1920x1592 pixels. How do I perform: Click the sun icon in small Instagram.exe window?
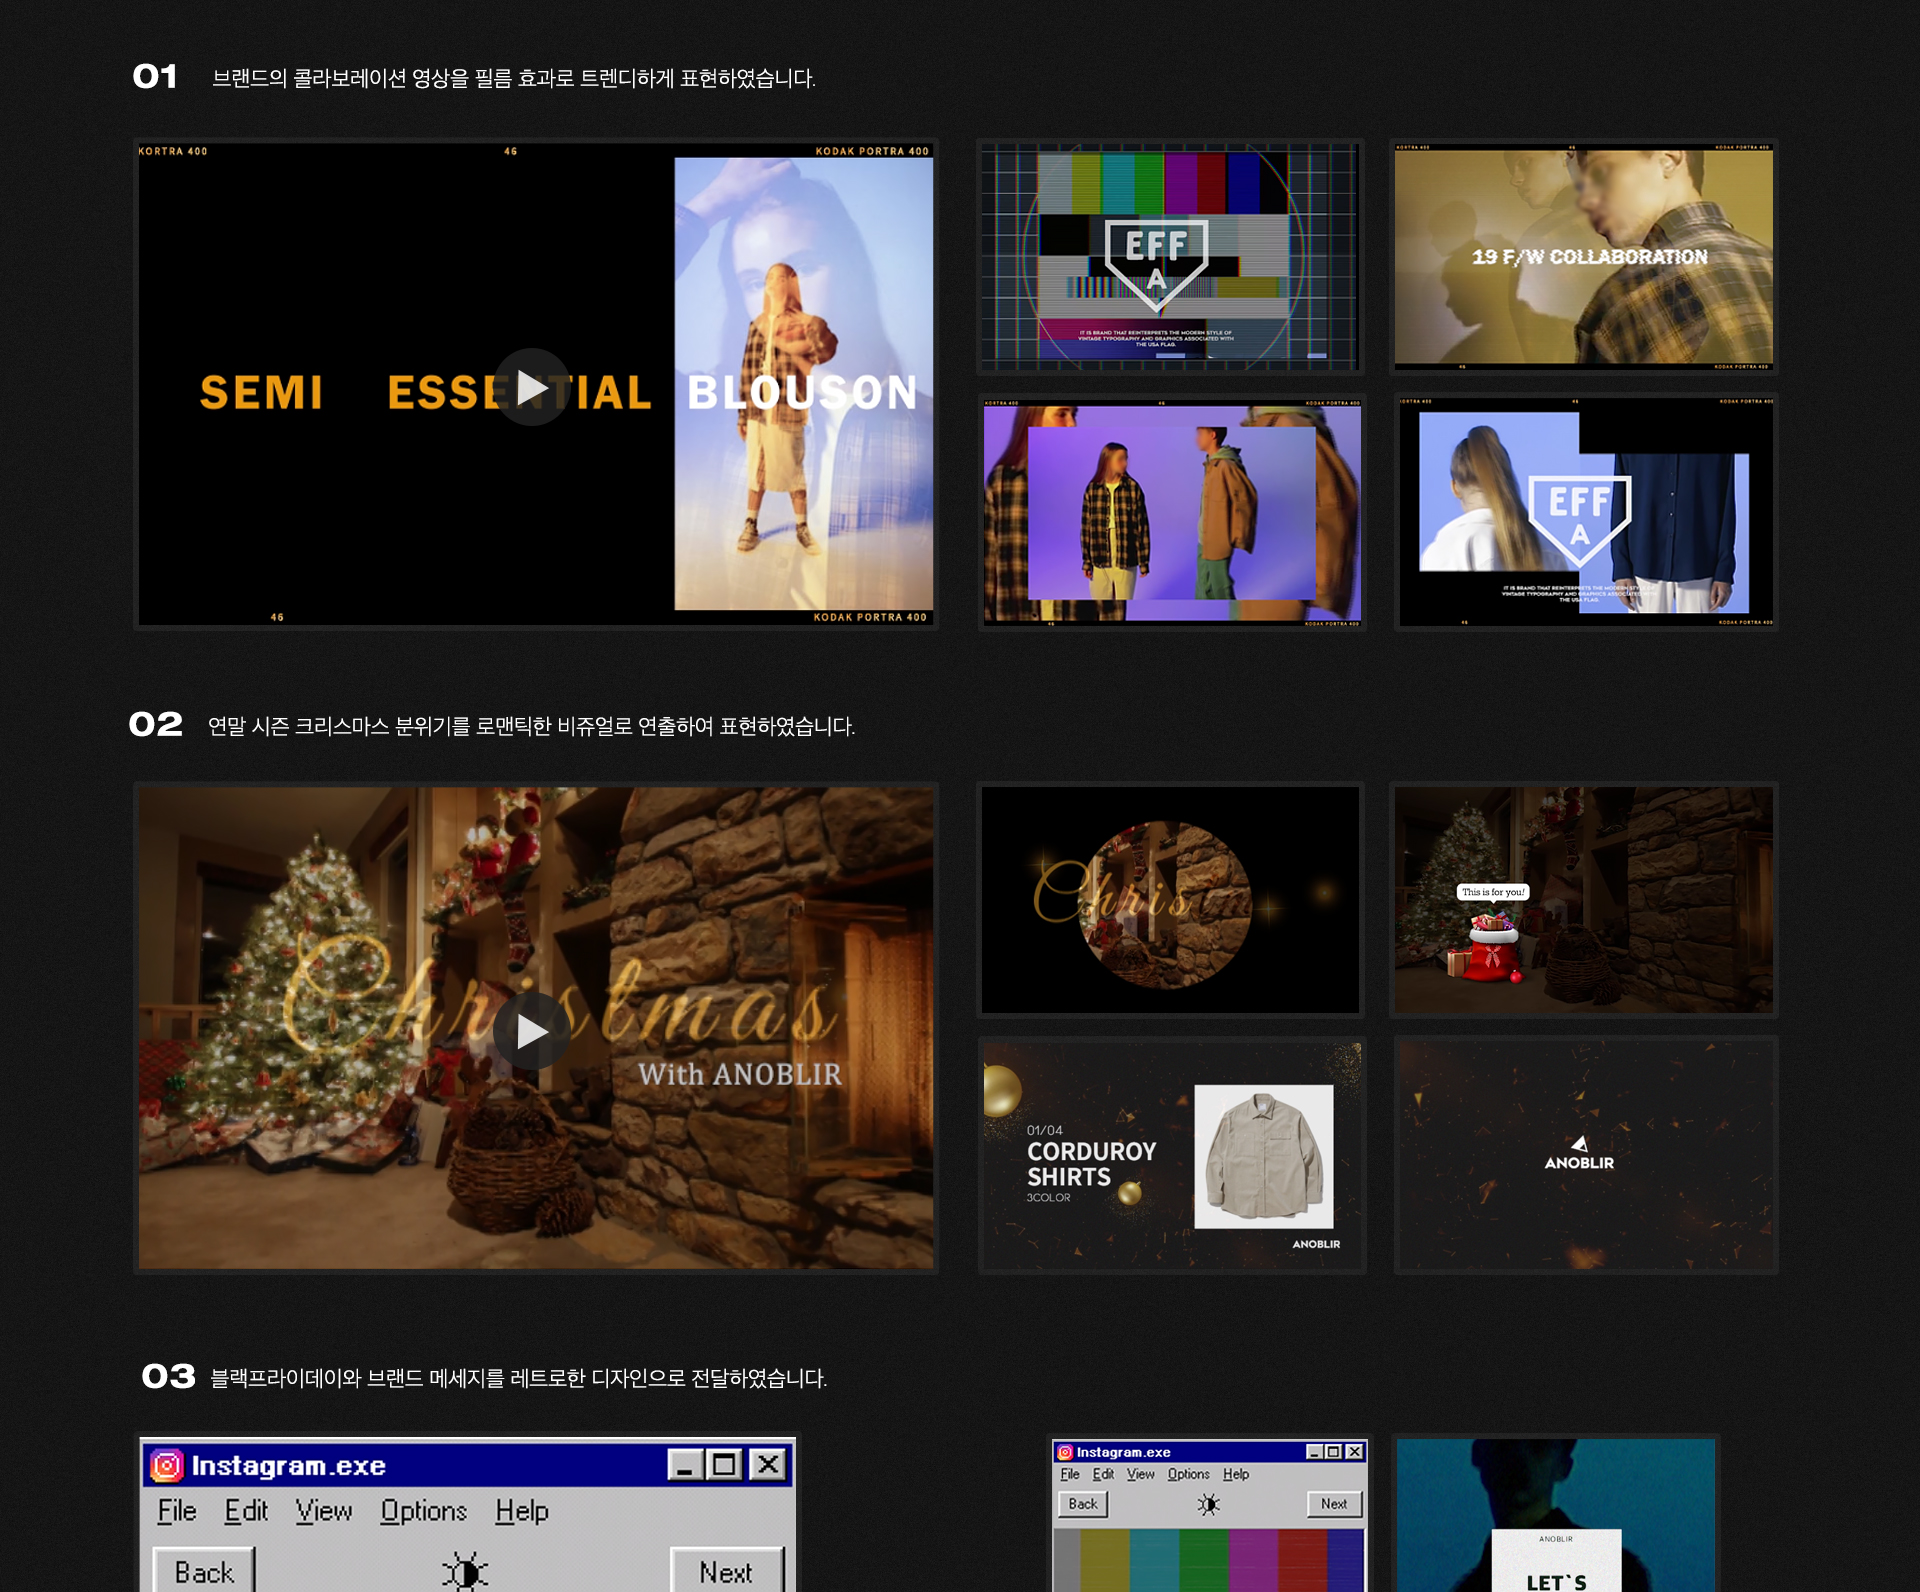click(x=1208, y=1504)
